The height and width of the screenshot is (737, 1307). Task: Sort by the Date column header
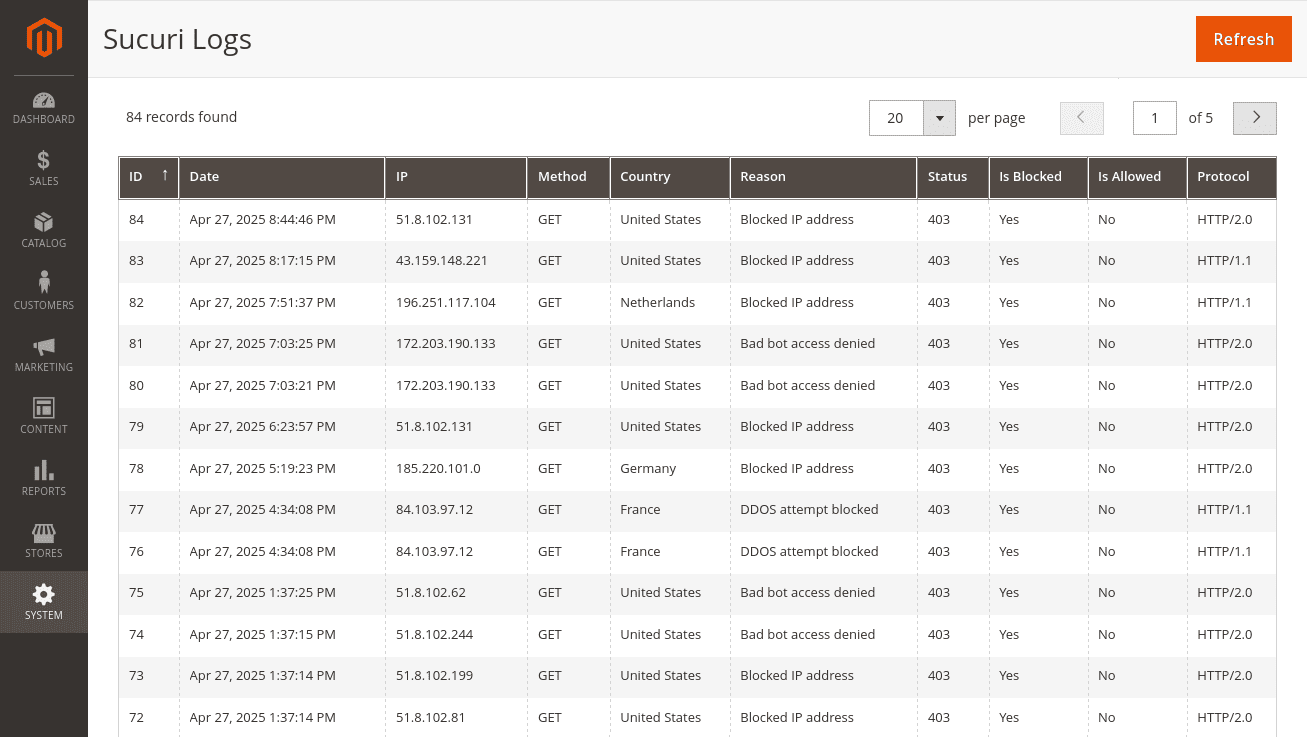point(282,177)
